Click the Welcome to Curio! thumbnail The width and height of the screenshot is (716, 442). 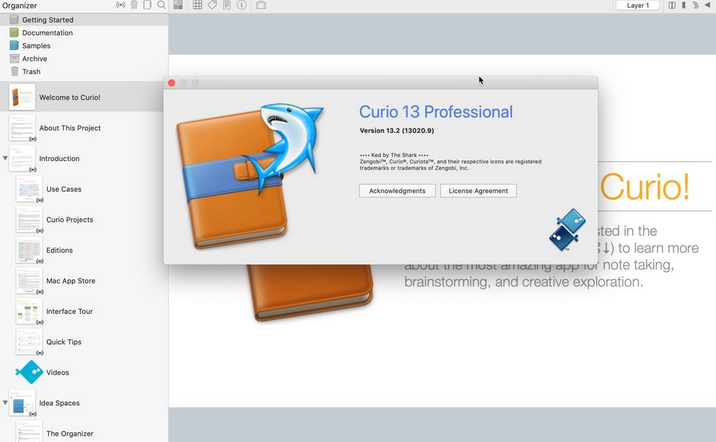pyautogui.click(x=21, y=97)
